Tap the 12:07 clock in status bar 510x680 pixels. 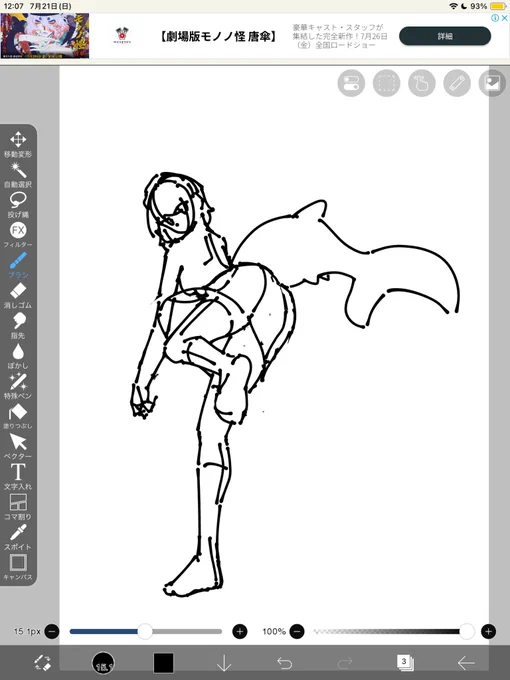(x=13, y=6)
